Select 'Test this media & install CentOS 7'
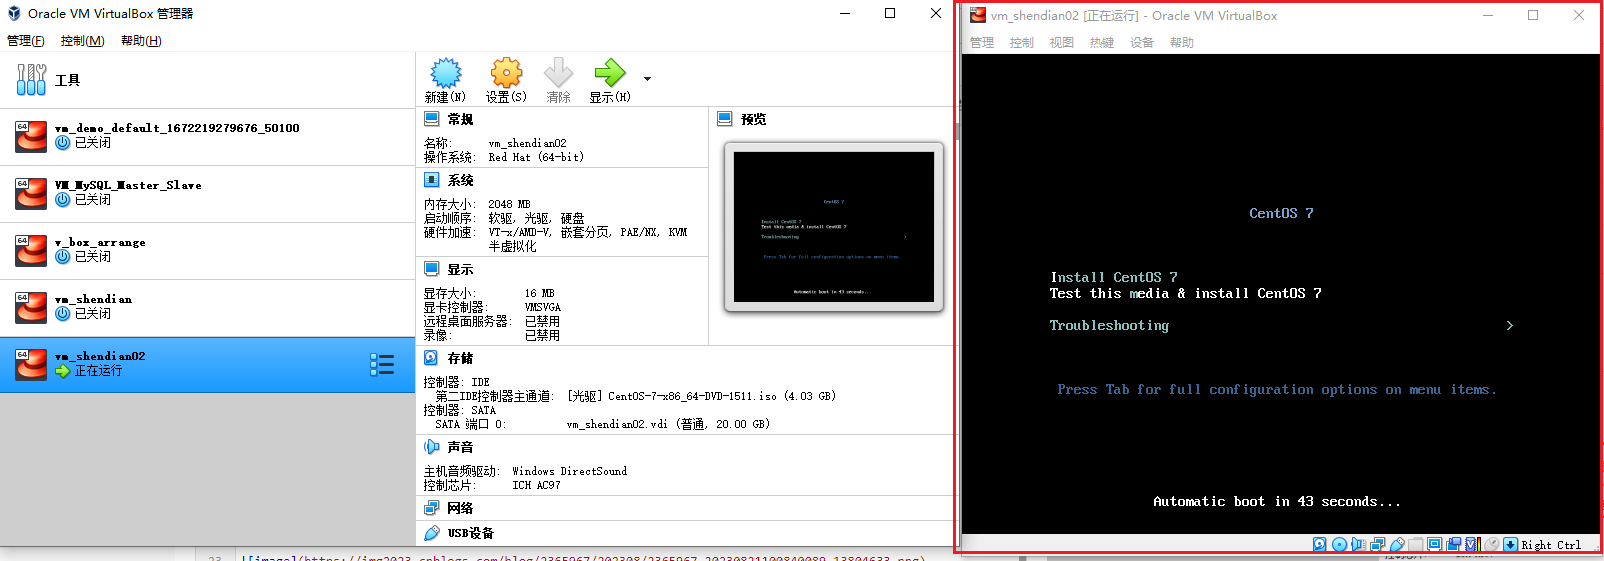Screen dimensions: 1604x561 pos(1185,293)
